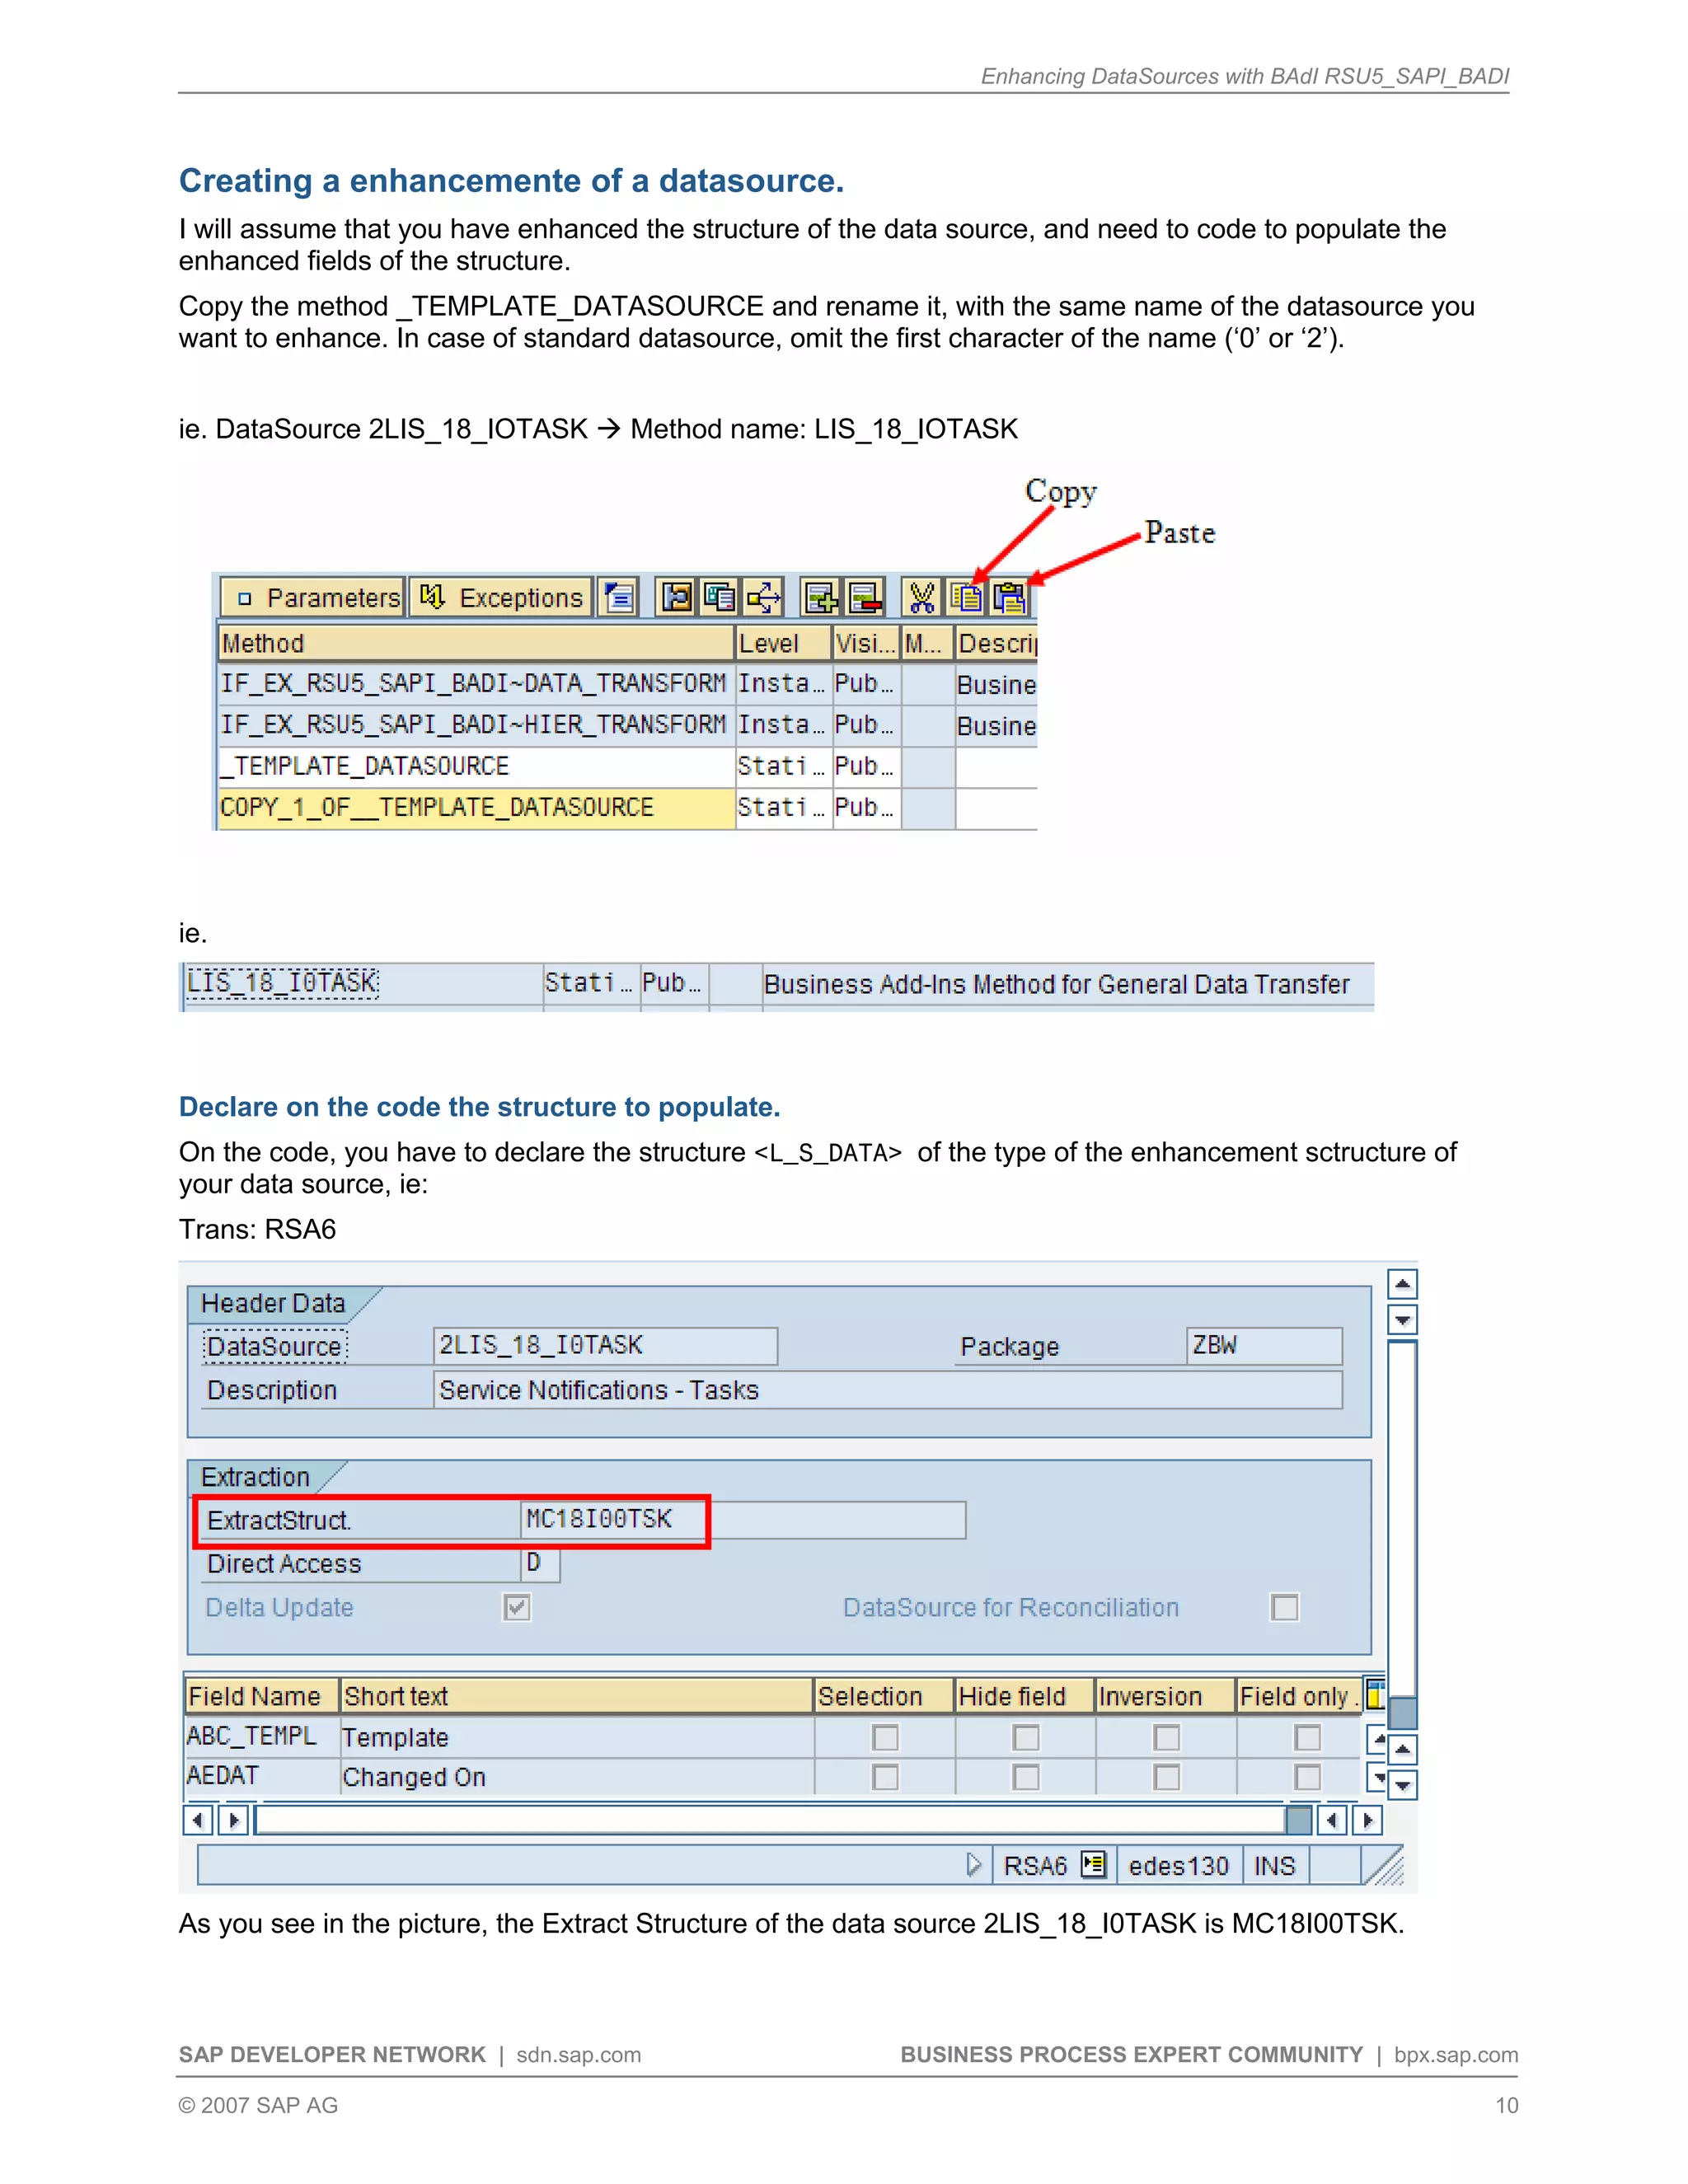Click the Level column header
Screen dimensions: 1688x2184
783,643
